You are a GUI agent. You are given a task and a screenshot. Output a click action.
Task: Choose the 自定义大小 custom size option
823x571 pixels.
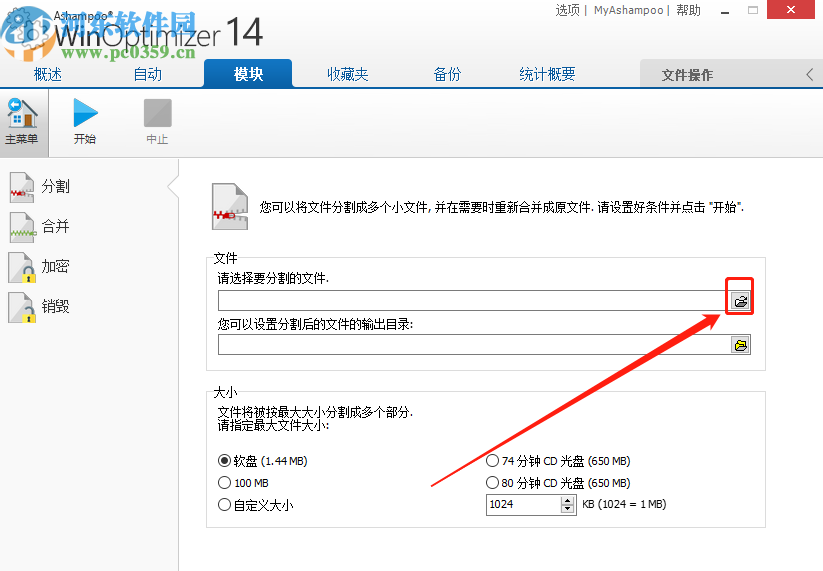click(x=256, y=505)
